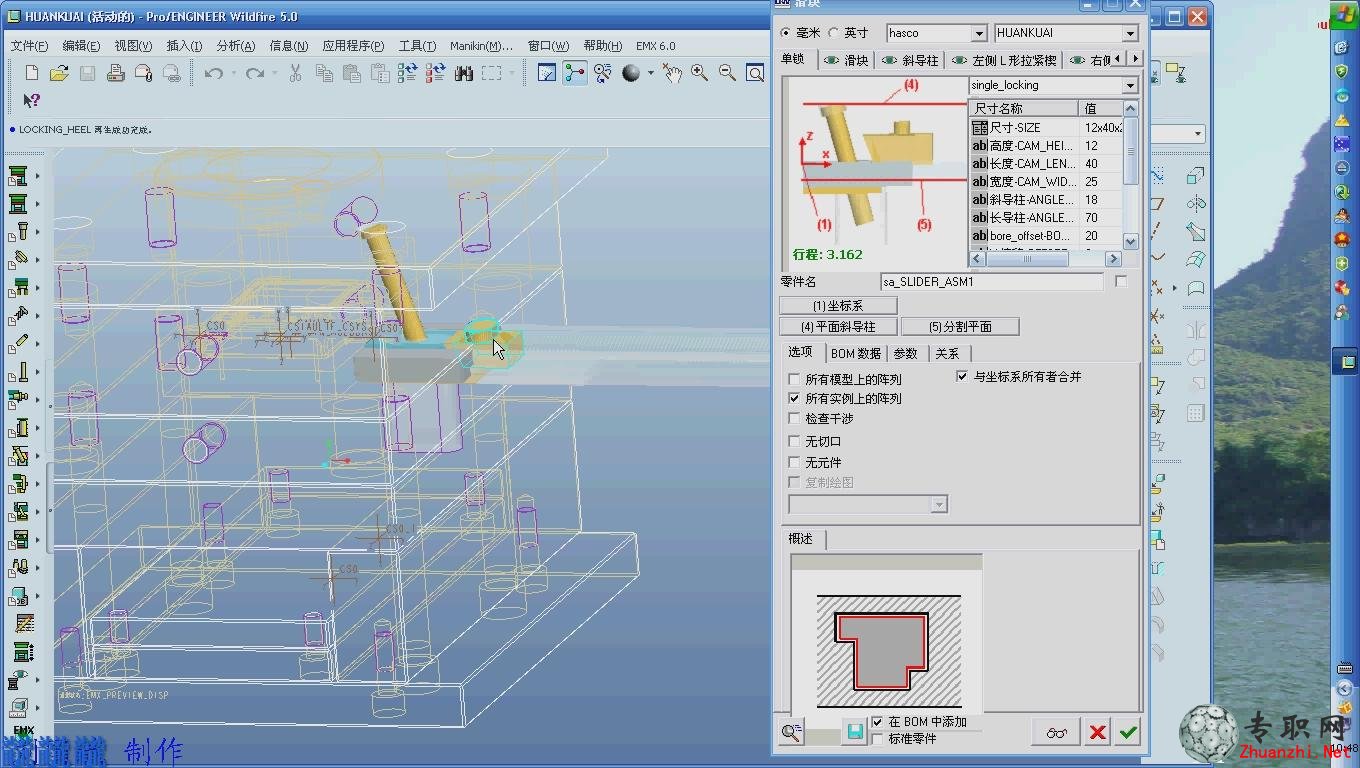Image resolution: width=1360 pixels, height=768 pixels.
Task: Click the orientation spin center icon
Action: pyautogui.click(x=602, y=73)
